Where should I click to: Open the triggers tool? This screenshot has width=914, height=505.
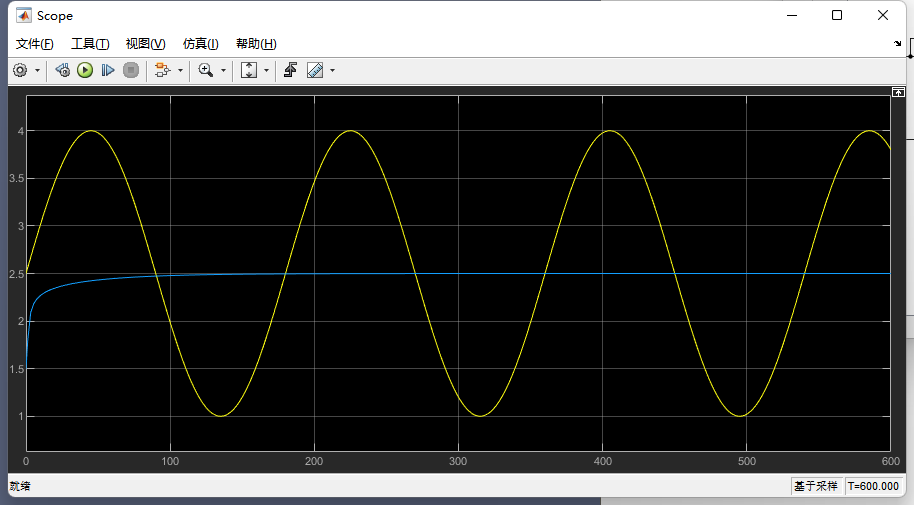pos(290,71)
